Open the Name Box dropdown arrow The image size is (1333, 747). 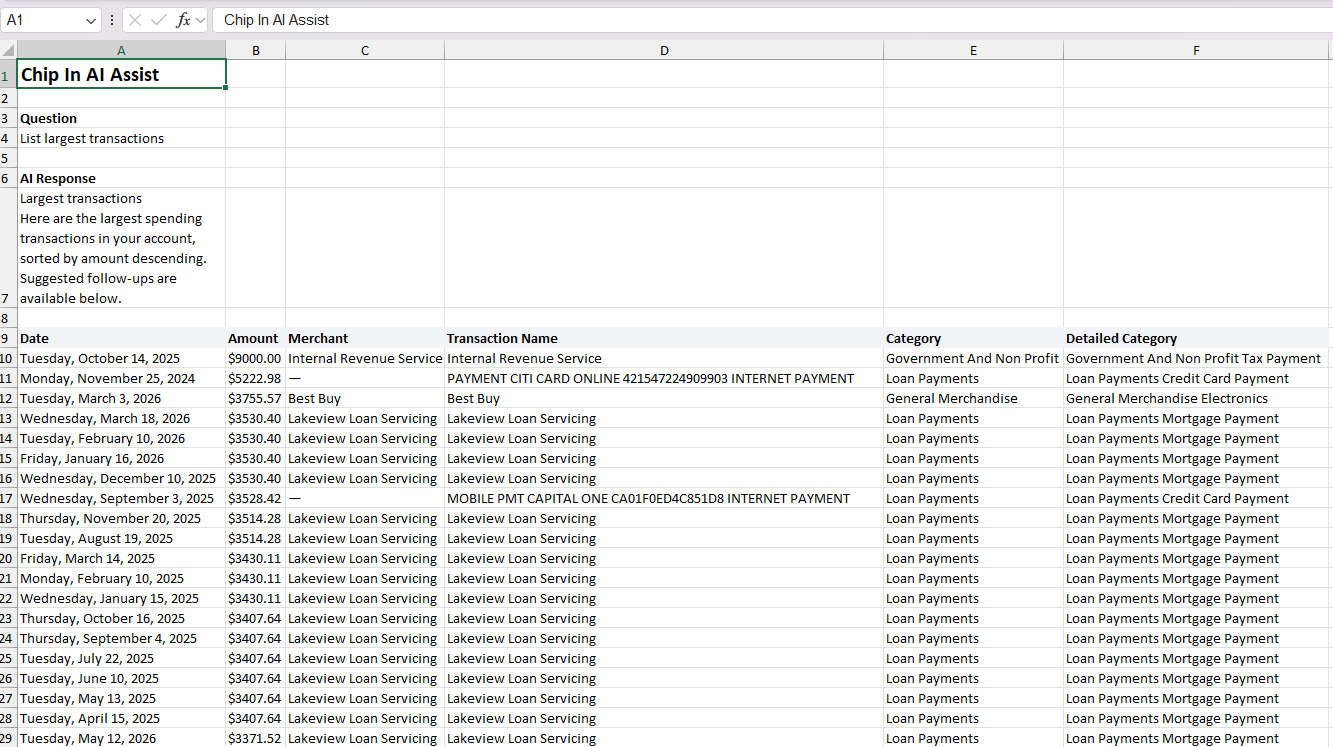(92, 20)
